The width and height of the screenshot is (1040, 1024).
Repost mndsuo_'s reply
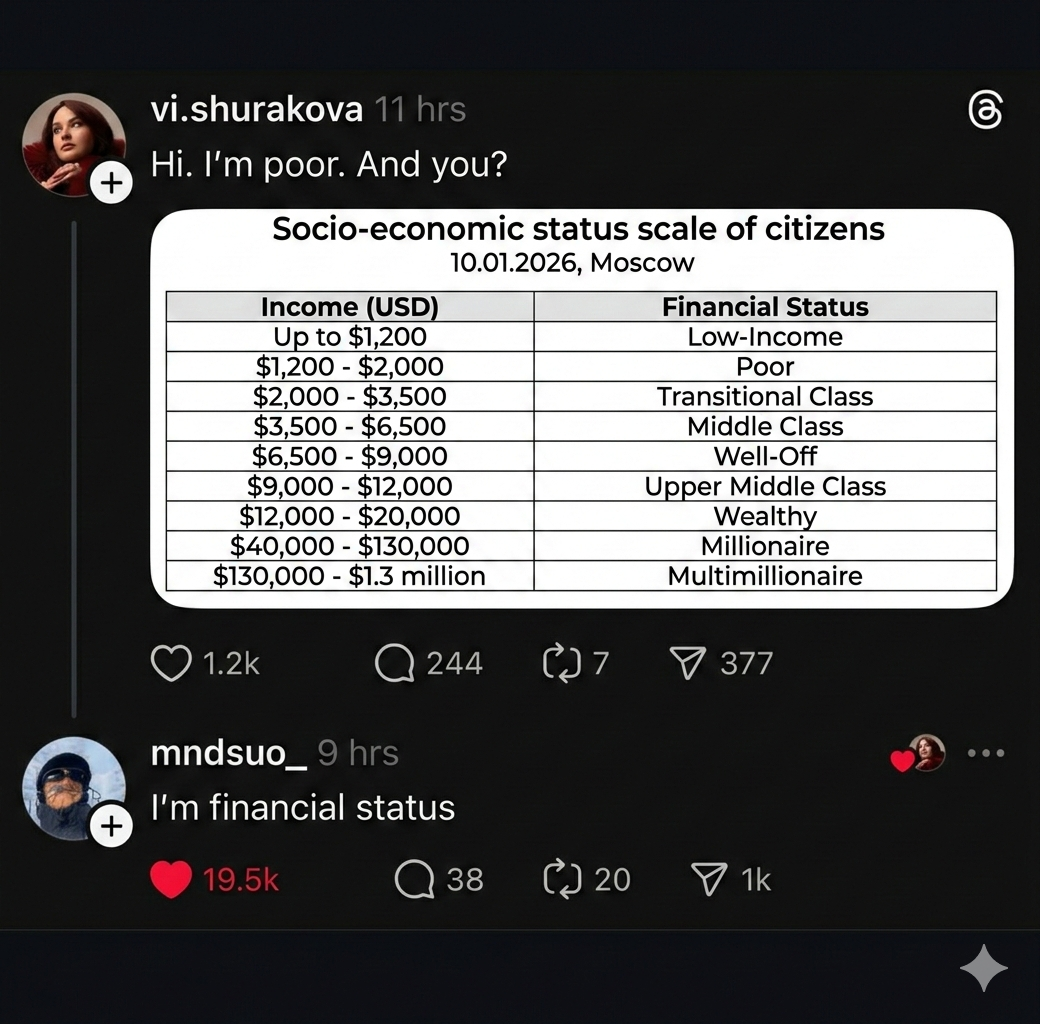562,880
